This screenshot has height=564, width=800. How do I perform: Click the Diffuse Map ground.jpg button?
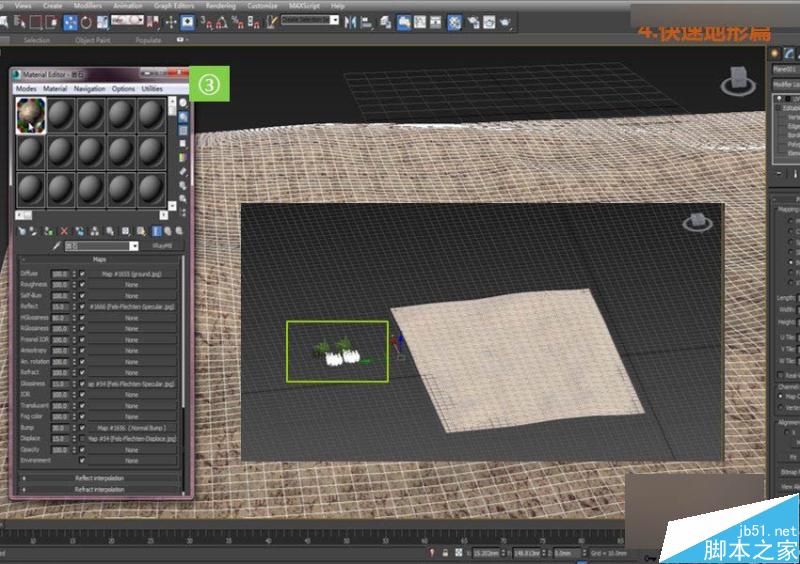tap(131, 273)
